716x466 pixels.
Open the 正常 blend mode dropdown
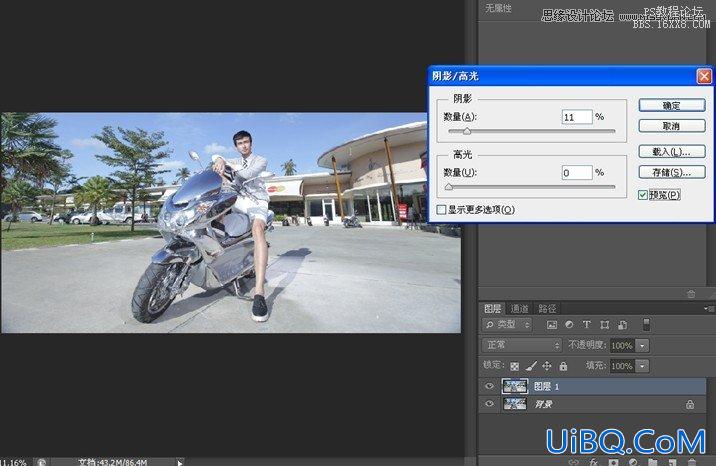pyautogui.click(x=521, y=345)
